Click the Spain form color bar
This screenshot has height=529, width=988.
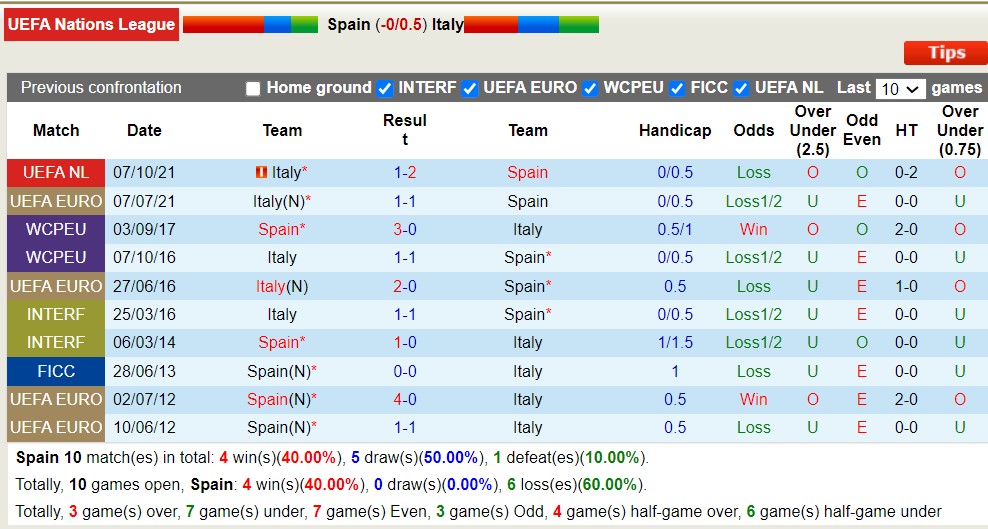[x=250, y=24]
